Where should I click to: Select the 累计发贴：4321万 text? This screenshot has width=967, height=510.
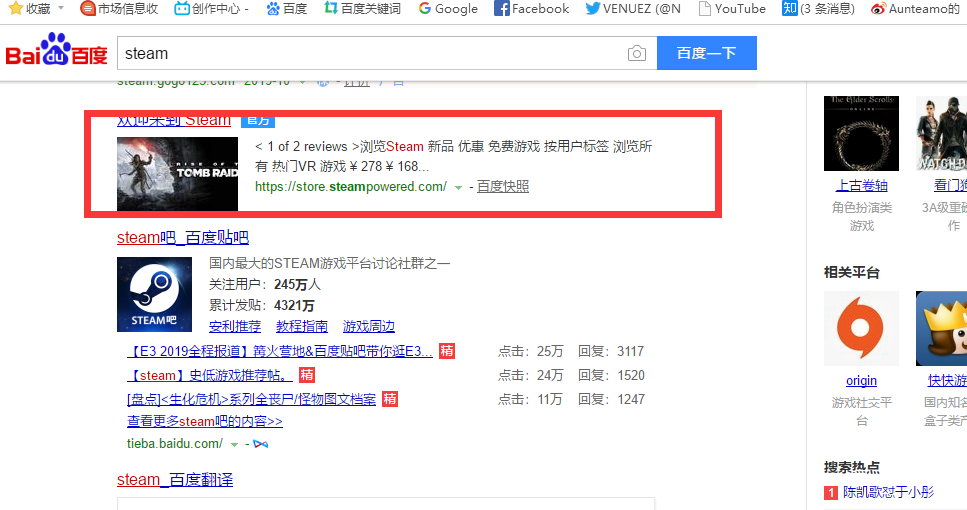click(x=262, y=305)
